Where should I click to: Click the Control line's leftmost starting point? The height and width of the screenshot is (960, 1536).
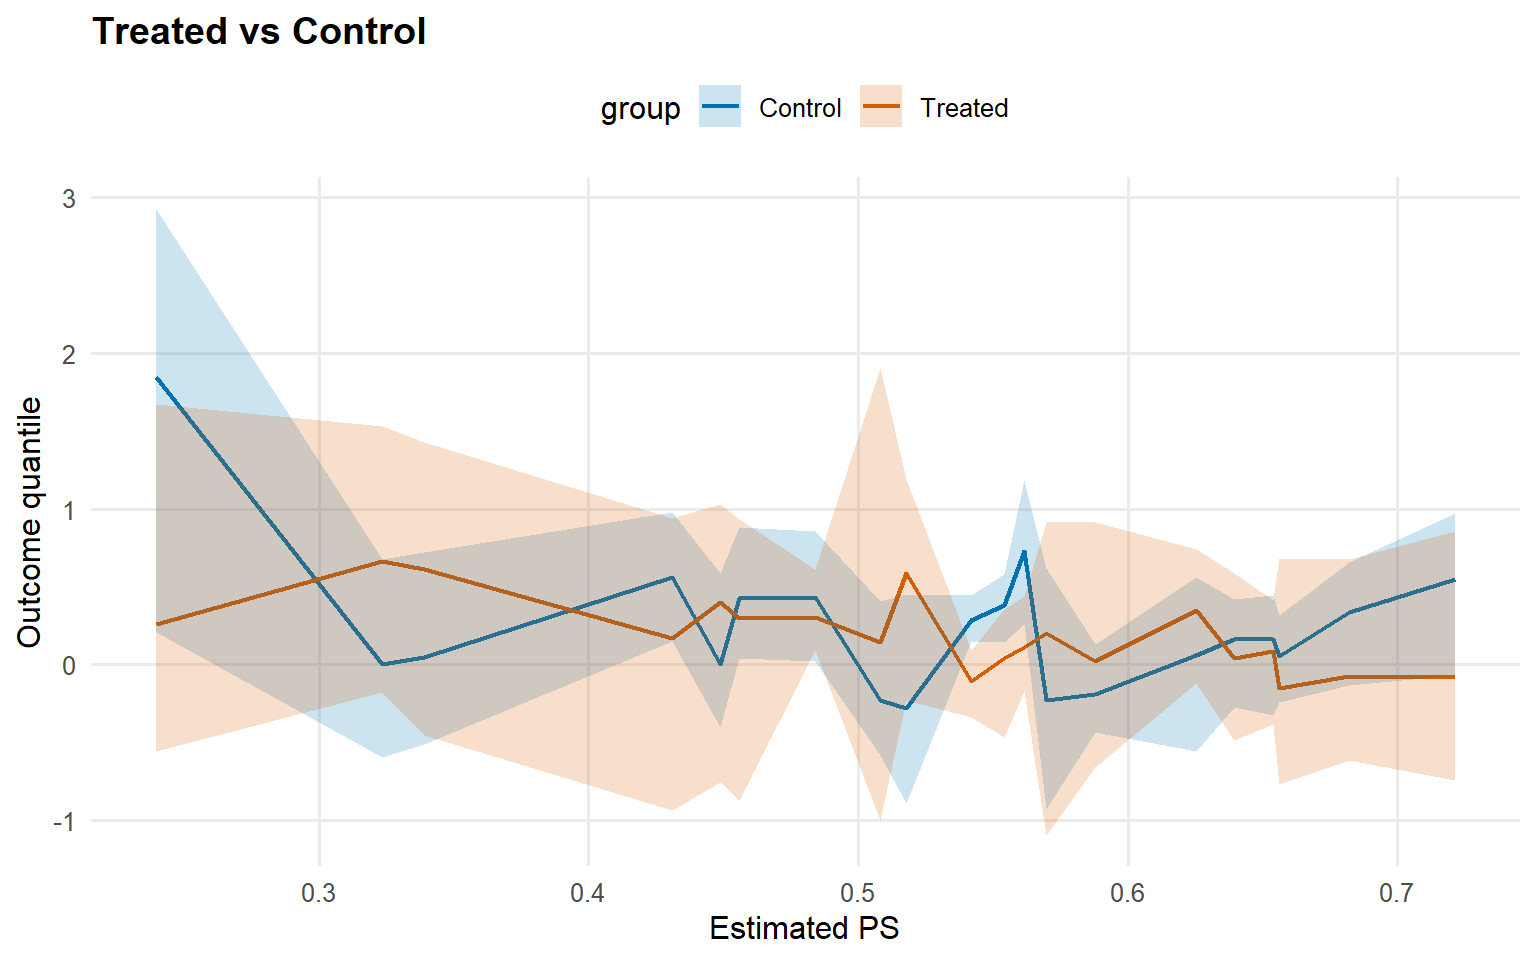click(157, 378)
